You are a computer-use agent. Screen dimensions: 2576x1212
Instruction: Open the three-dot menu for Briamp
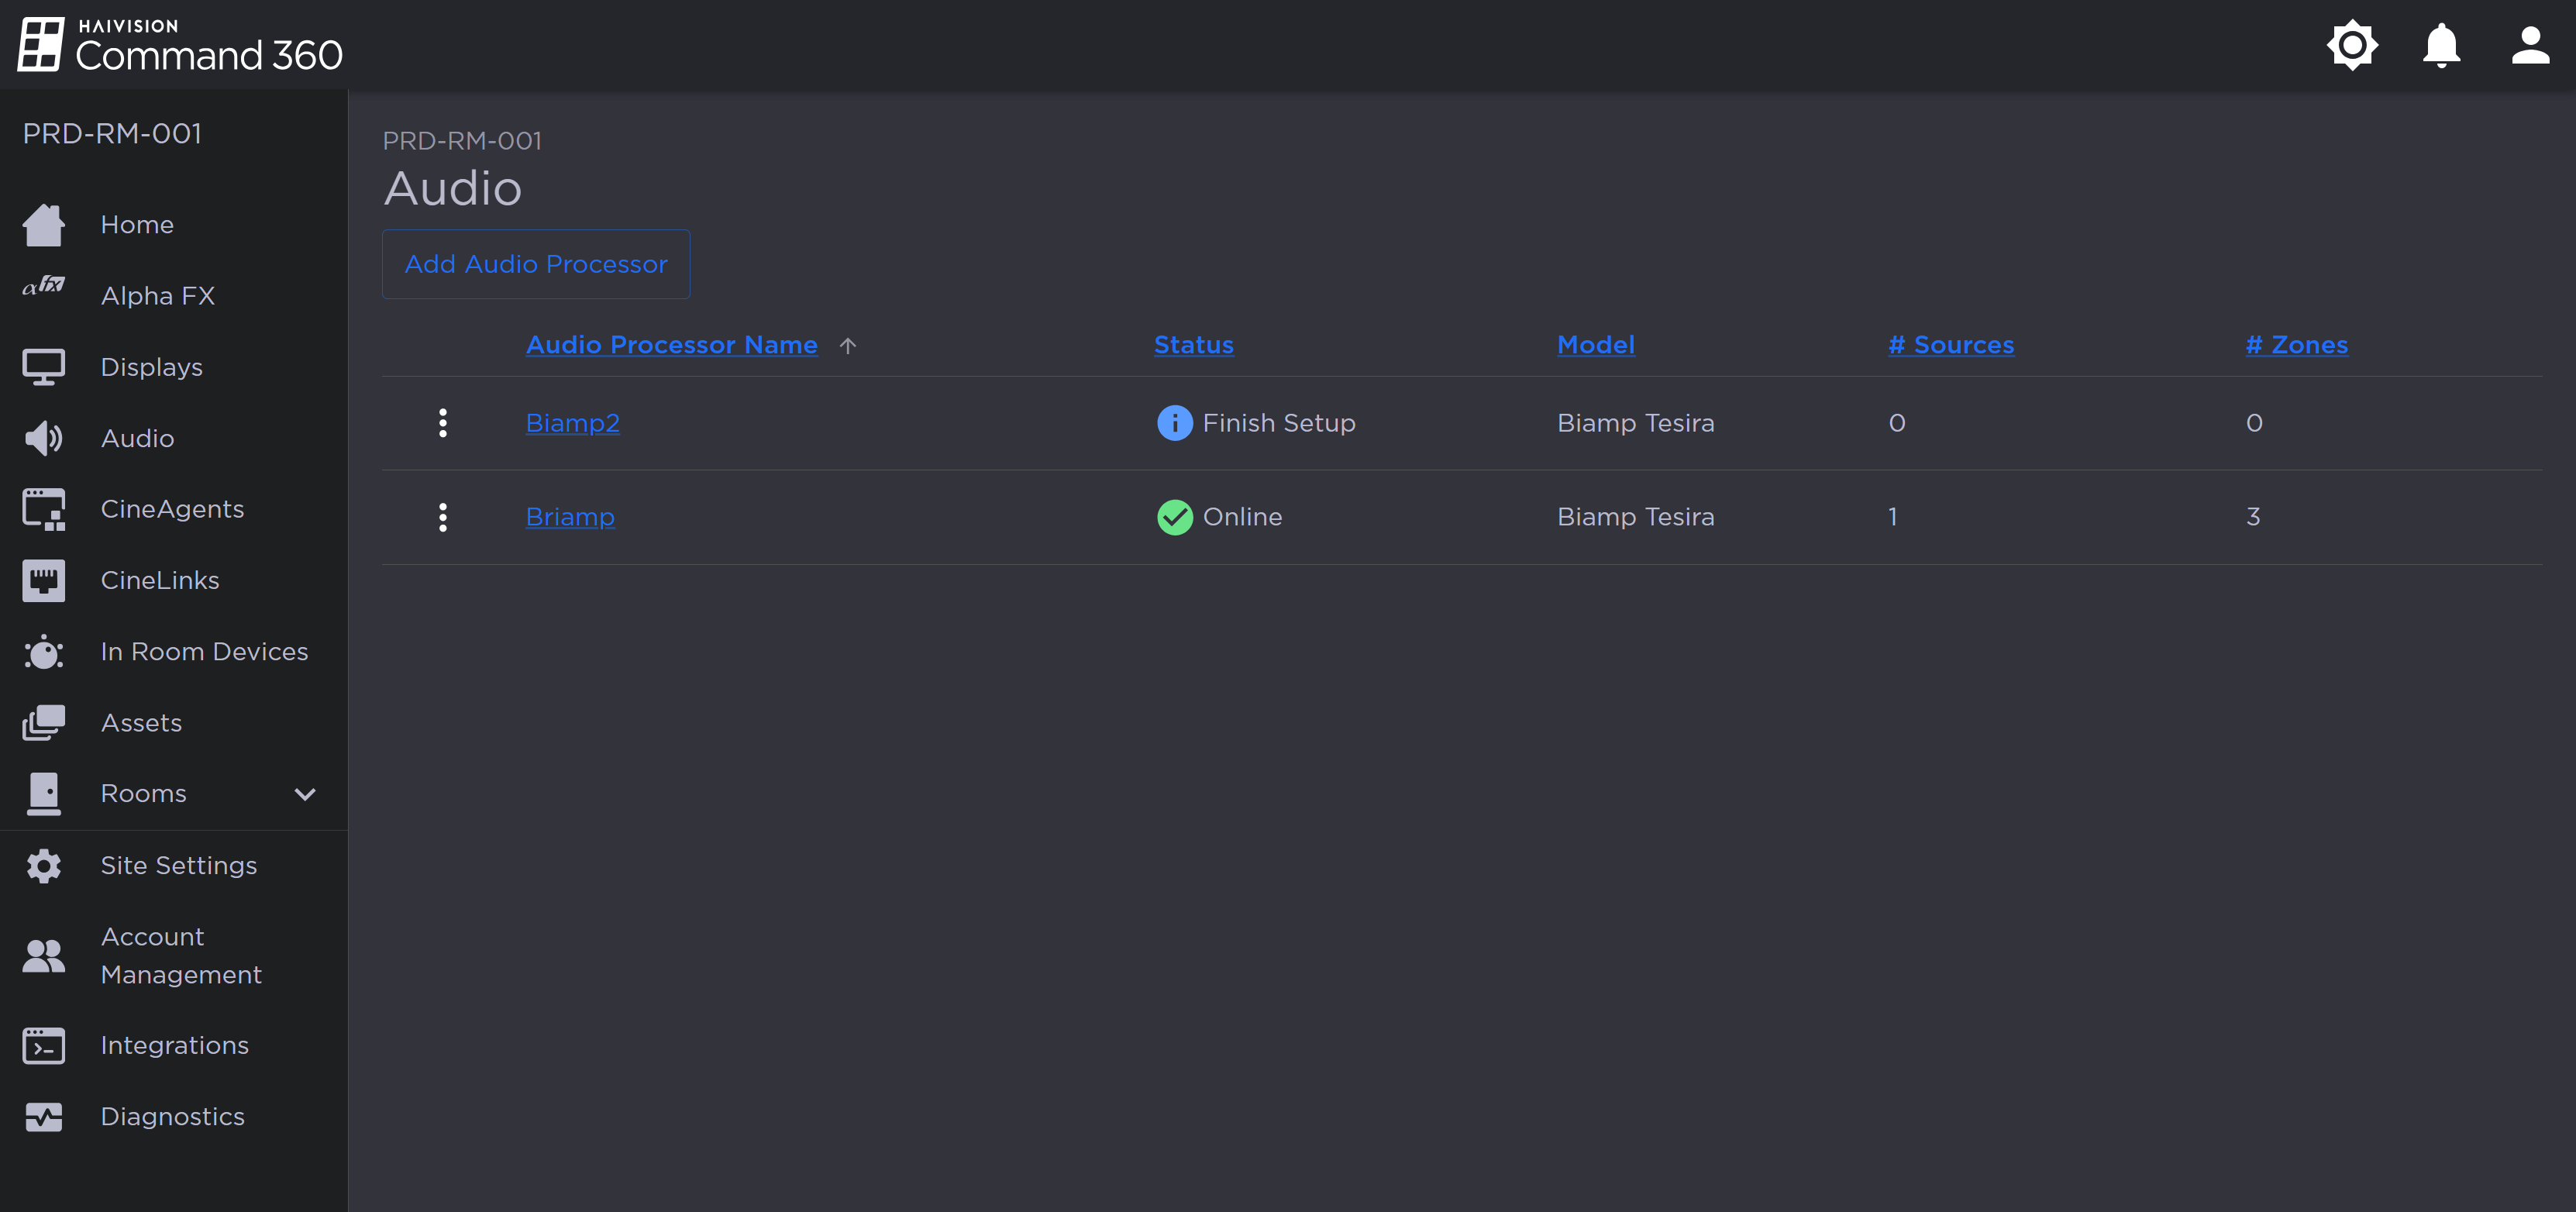(443, 517)
